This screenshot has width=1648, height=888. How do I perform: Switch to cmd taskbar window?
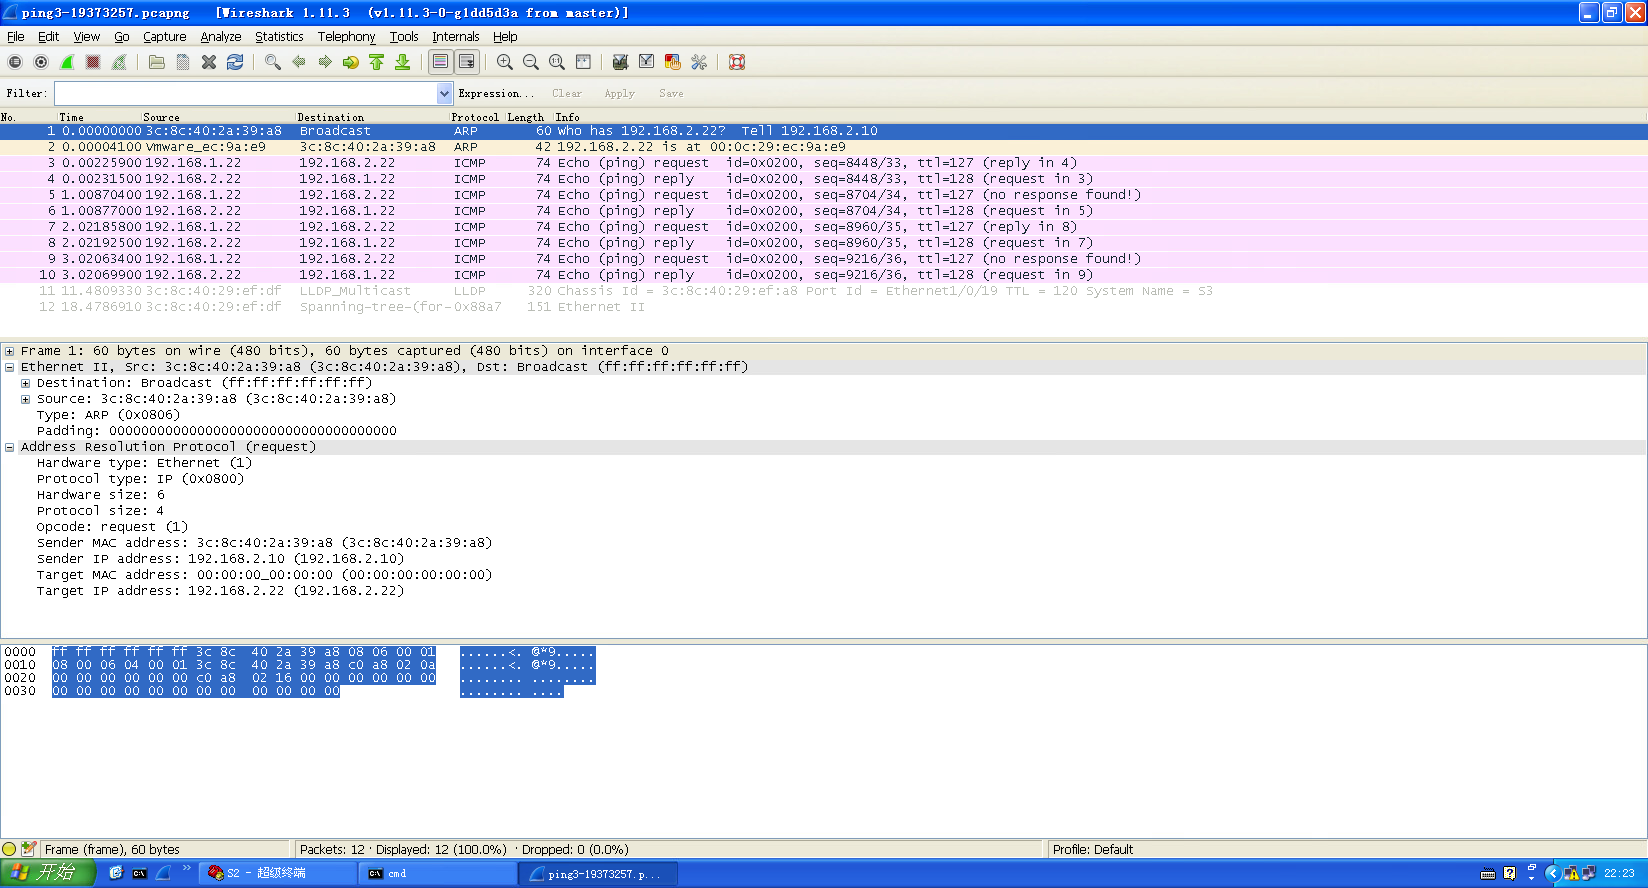click(437, 873)
